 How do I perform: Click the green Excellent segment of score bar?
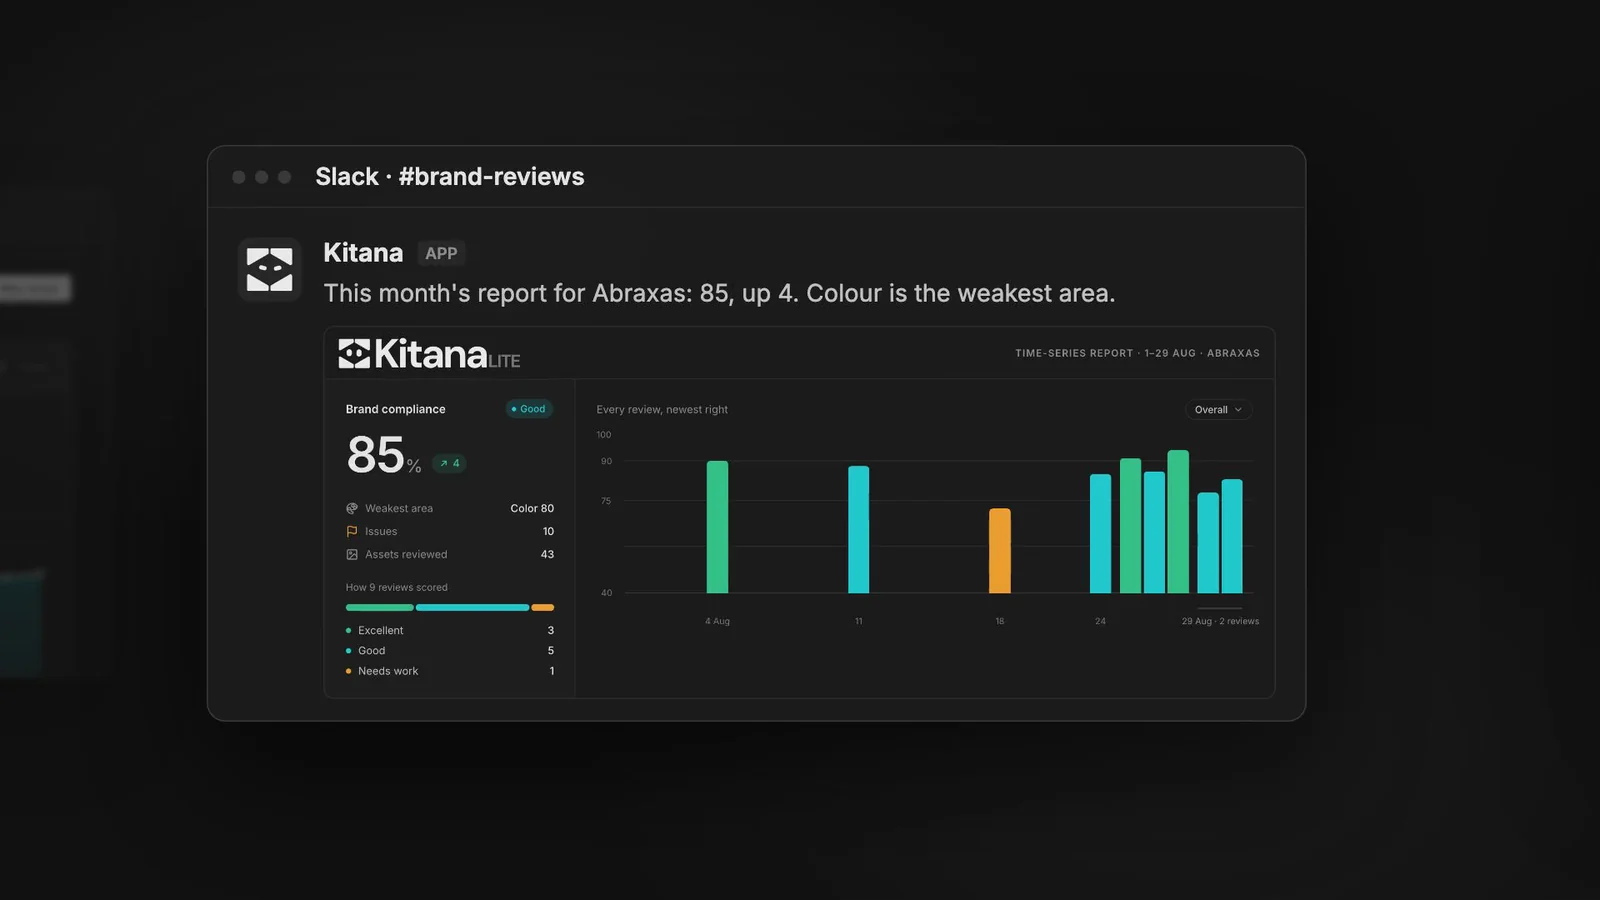click(380, 607)
